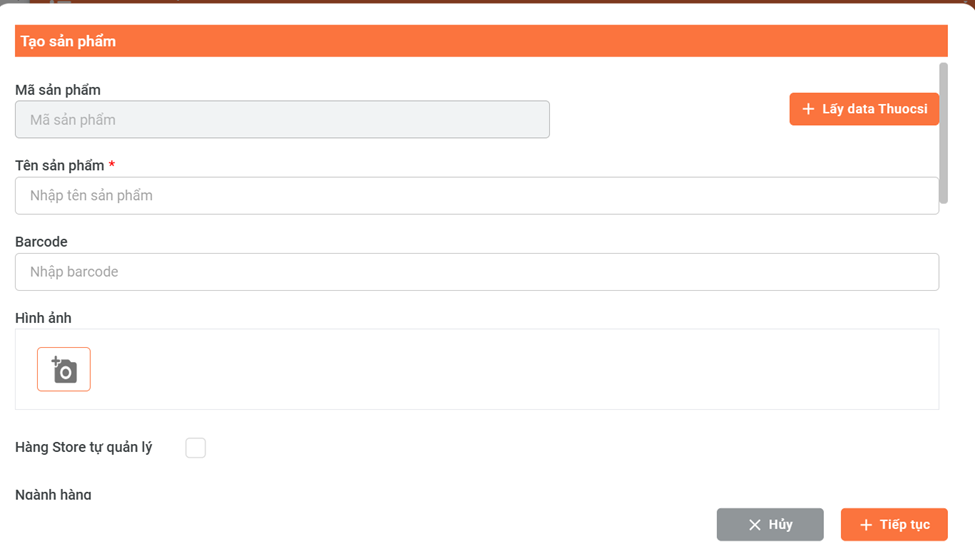Enable the Hàng Store tự quản lý checkbox
The height and width of the screenshot is (556, 975).
click(196, 448)
